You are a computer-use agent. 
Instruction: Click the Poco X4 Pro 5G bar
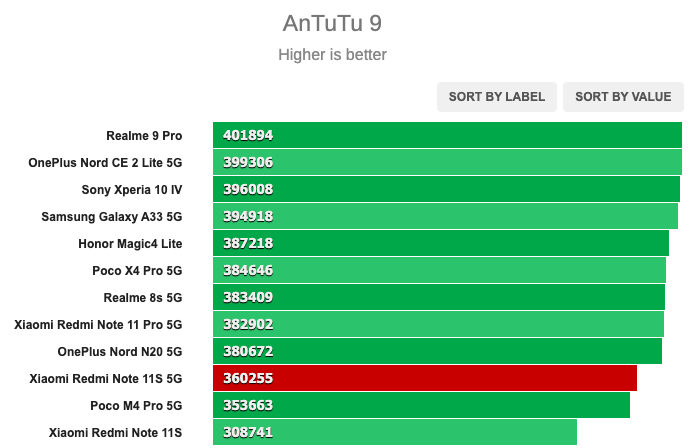[x=440, y=270]
